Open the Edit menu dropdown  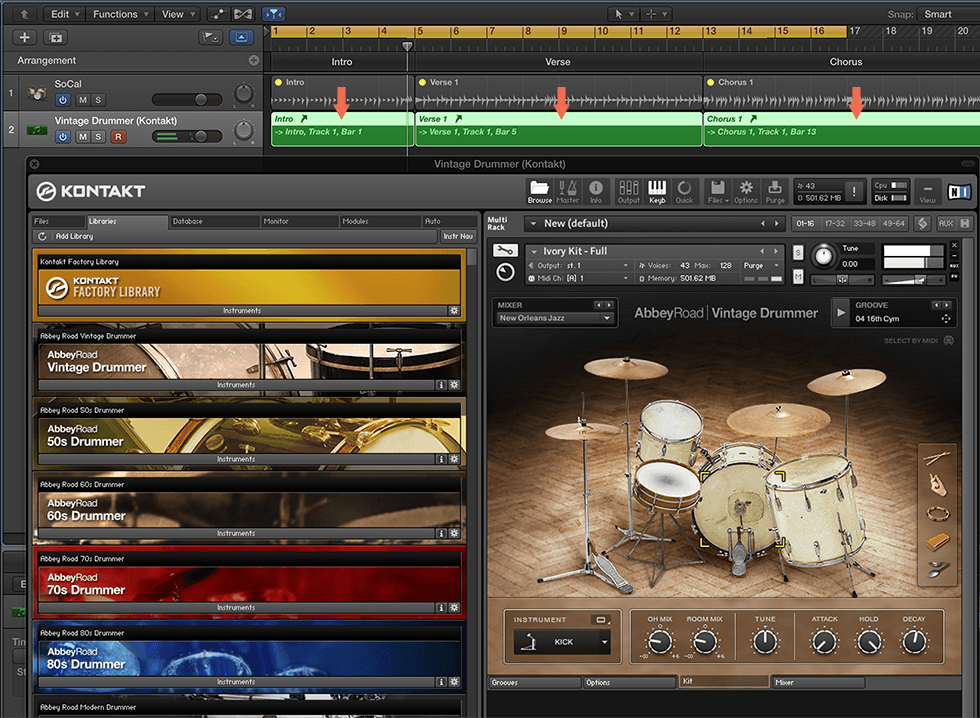pos(66,14)
